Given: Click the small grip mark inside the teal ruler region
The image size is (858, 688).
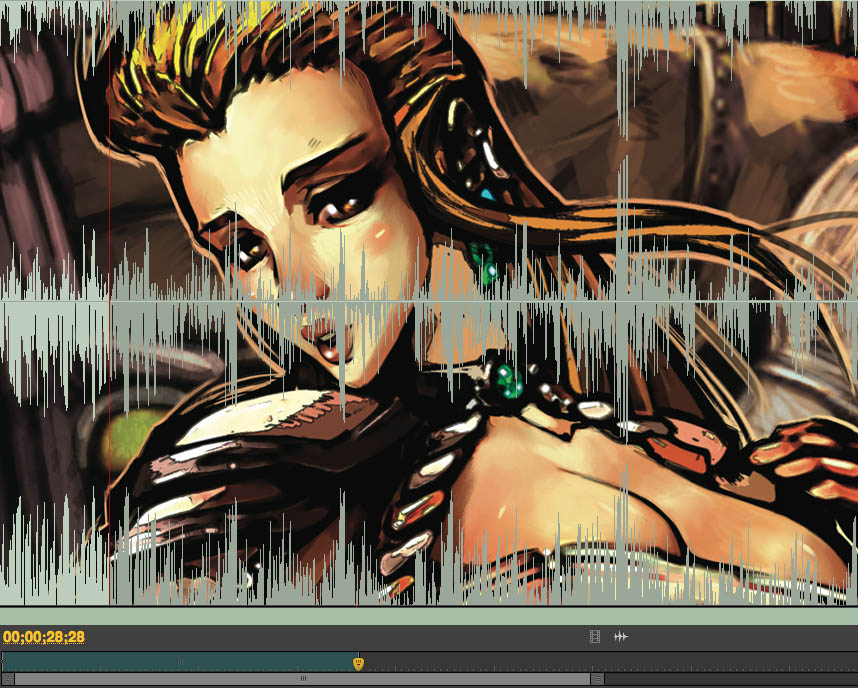Looking at the screenshot, I should pos(180,662).
